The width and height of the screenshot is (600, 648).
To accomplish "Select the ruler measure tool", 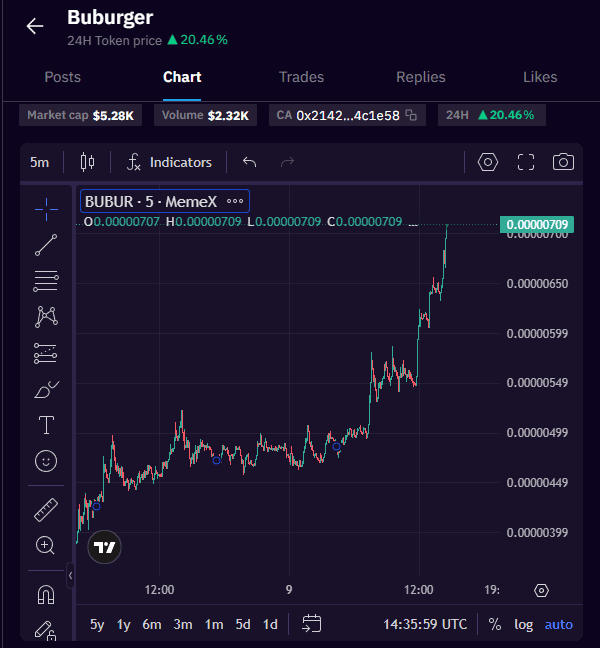I will click(46, 509).
